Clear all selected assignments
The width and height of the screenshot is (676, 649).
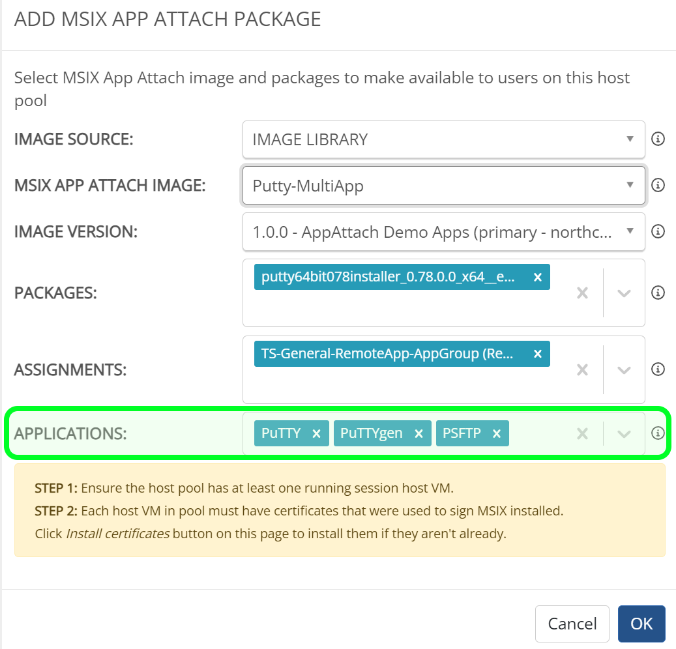coord(582,369)
